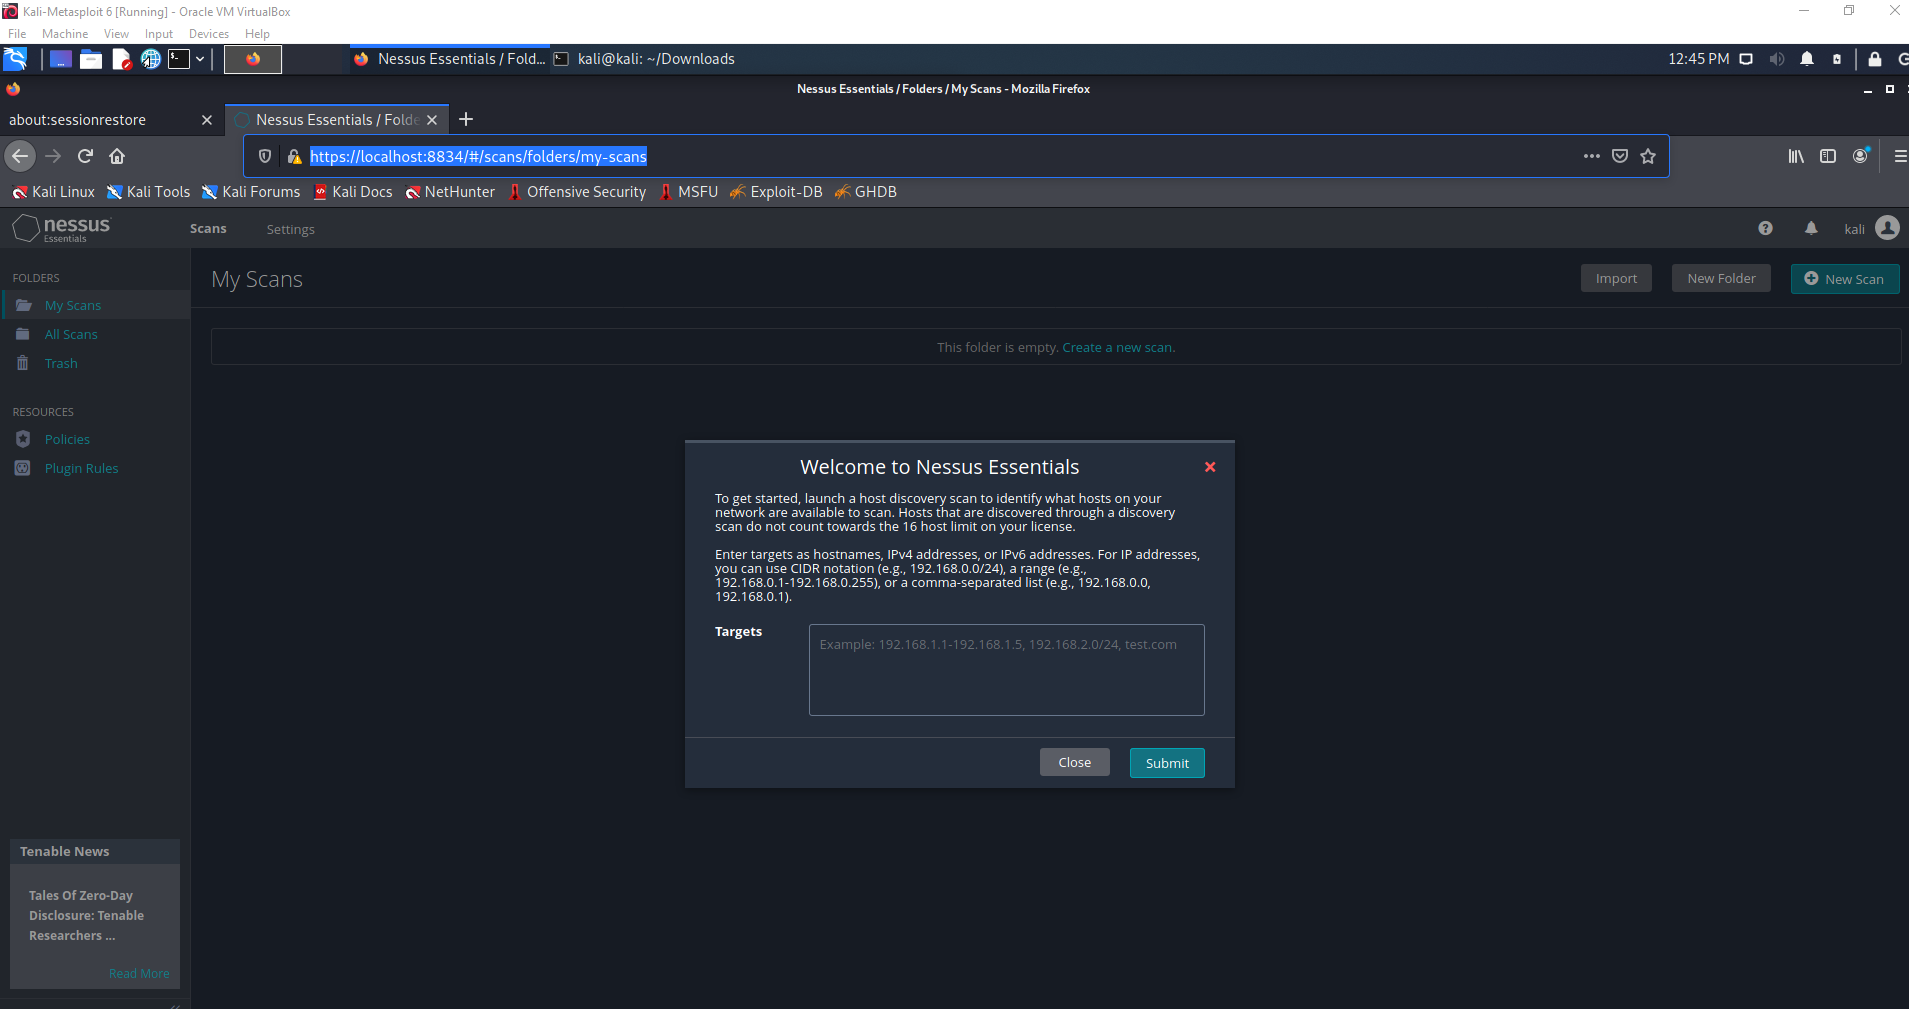
Task: Go back with the Firefox back arrow
Action: 20,156
